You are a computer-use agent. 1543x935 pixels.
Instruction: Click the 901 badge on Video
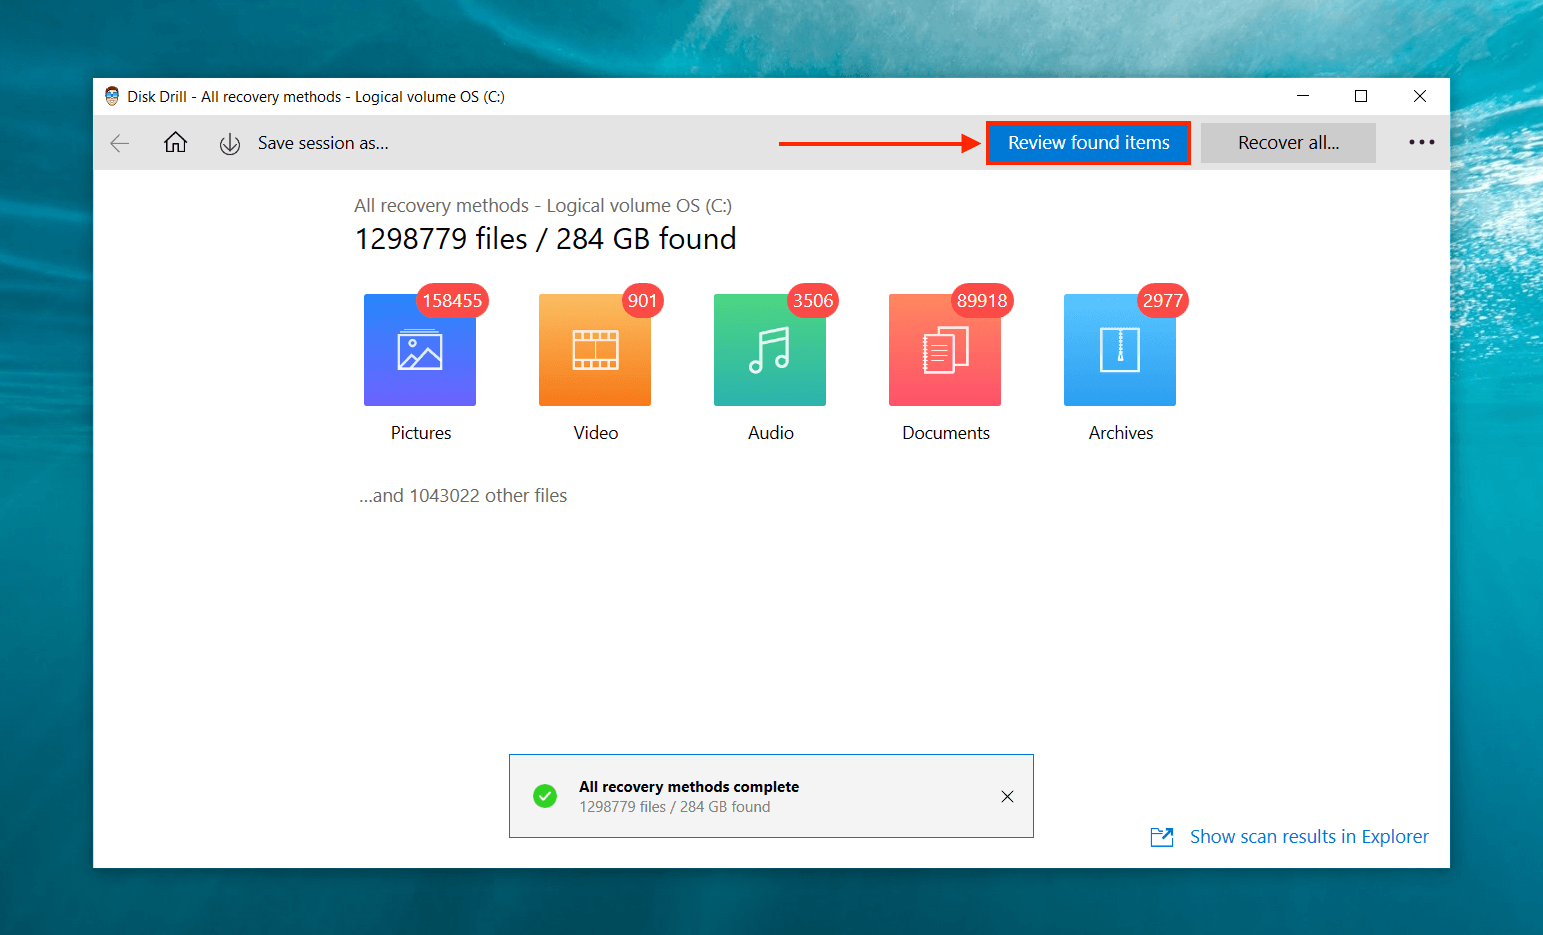642,300
